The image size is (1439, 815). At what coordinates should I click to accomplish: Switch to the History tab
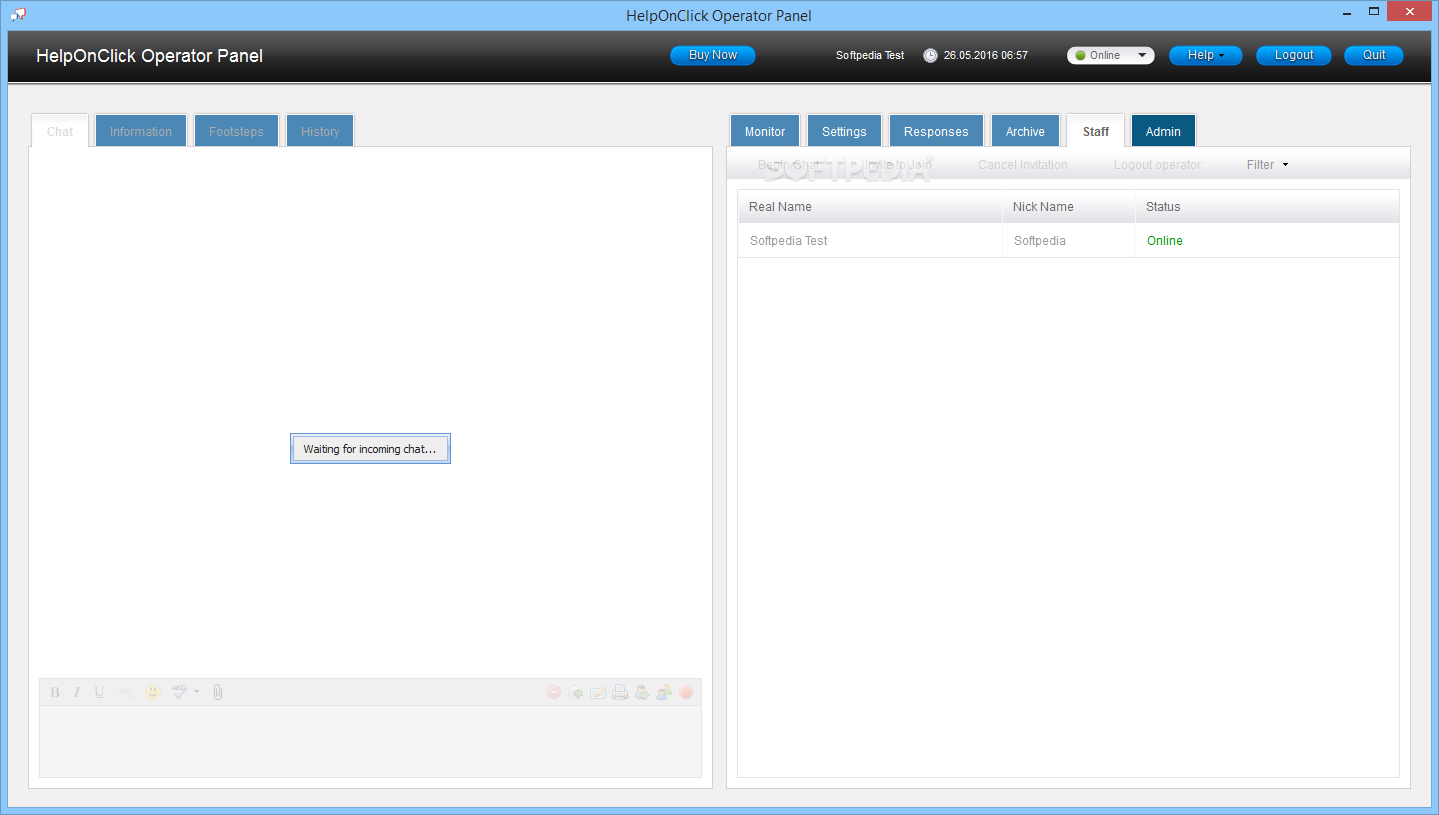(x=320, y=131)
